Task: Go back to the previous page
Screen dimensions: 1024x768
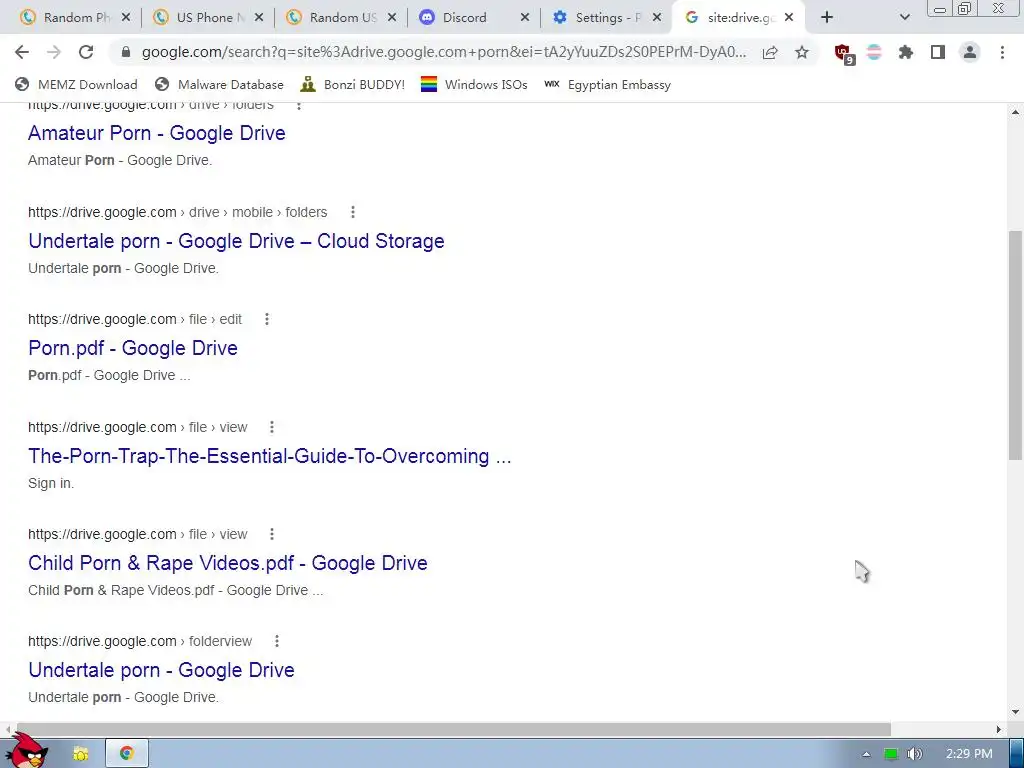Action: (22, 52)
